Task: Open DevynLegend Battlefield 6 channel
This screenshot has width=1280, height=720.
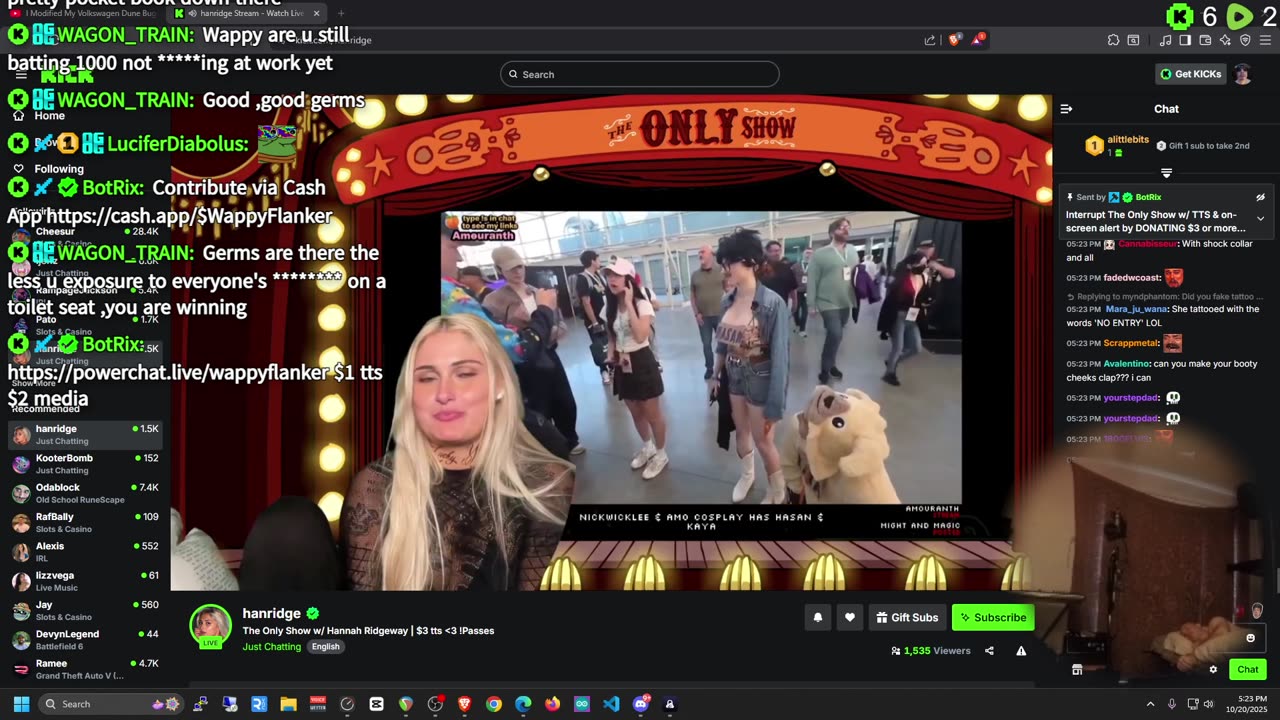Action: (x=86, y=640)
